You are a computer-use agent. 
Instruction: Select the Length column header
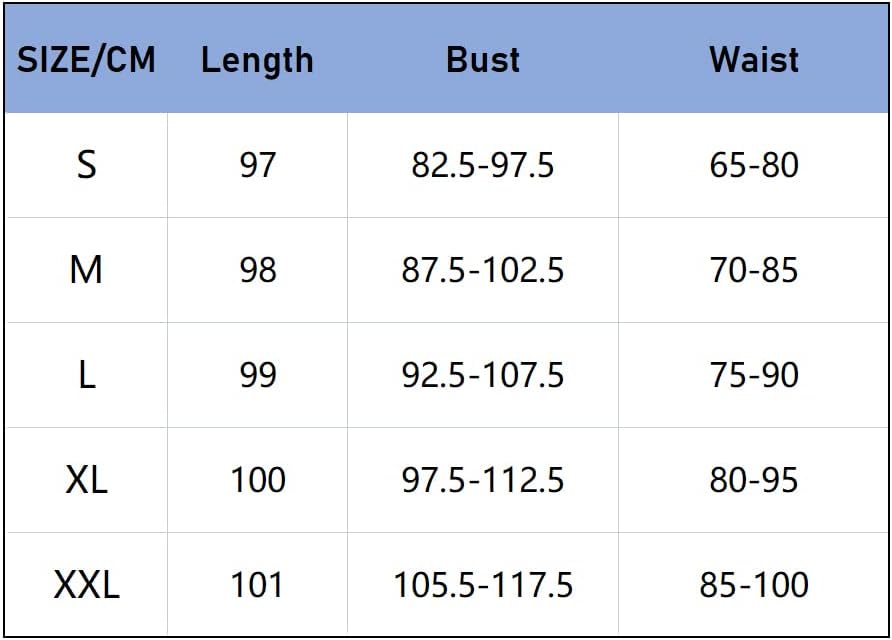click(x=257, y=60)
